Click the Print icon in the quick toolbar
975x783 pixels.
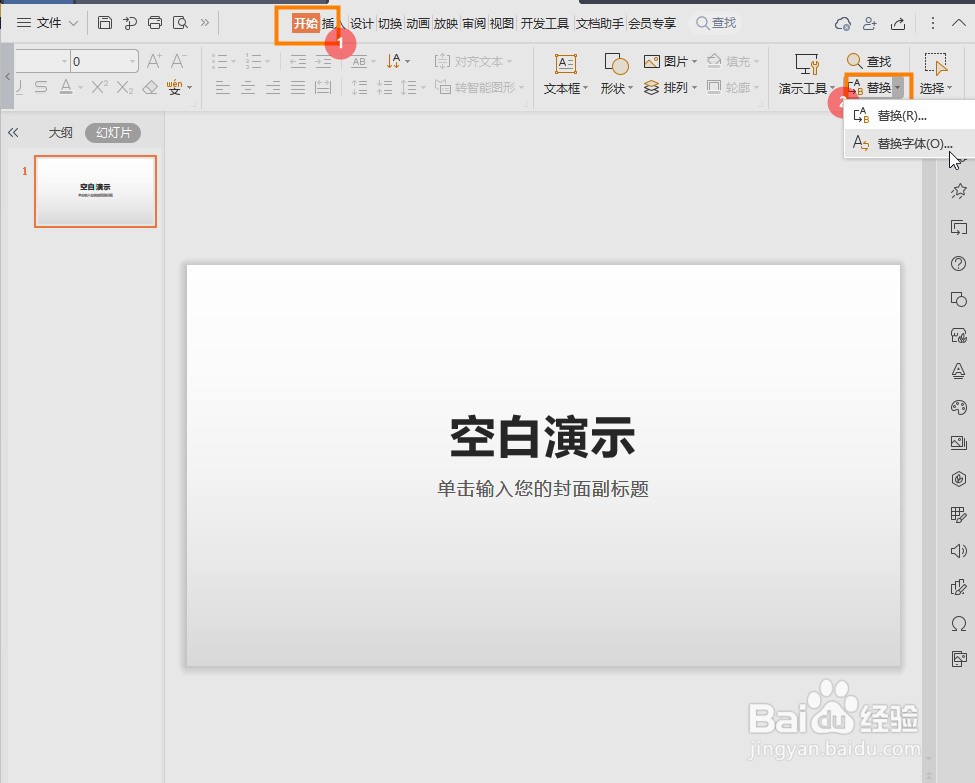[155, 23]
